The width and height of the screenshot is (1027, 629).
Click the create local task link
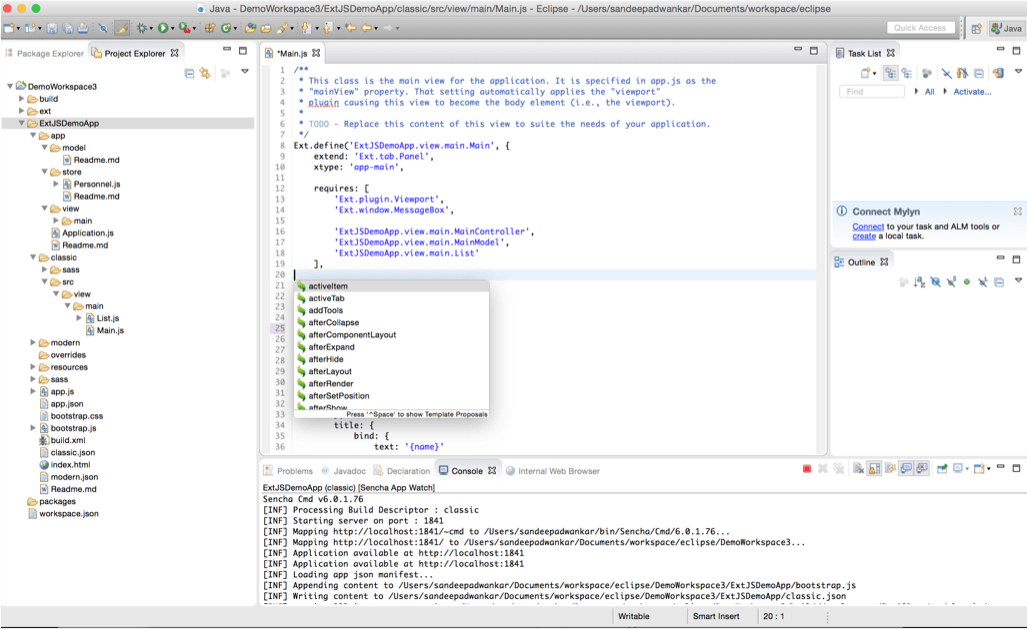(x=864, y=236)
